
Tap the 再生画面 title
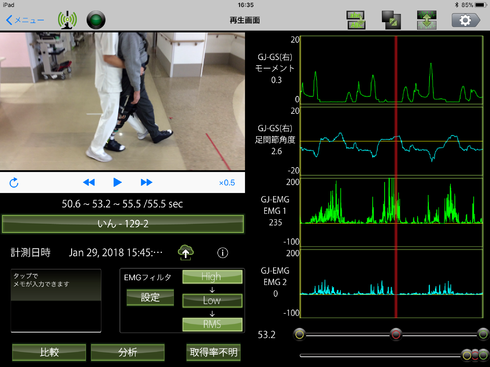point(245,20)
